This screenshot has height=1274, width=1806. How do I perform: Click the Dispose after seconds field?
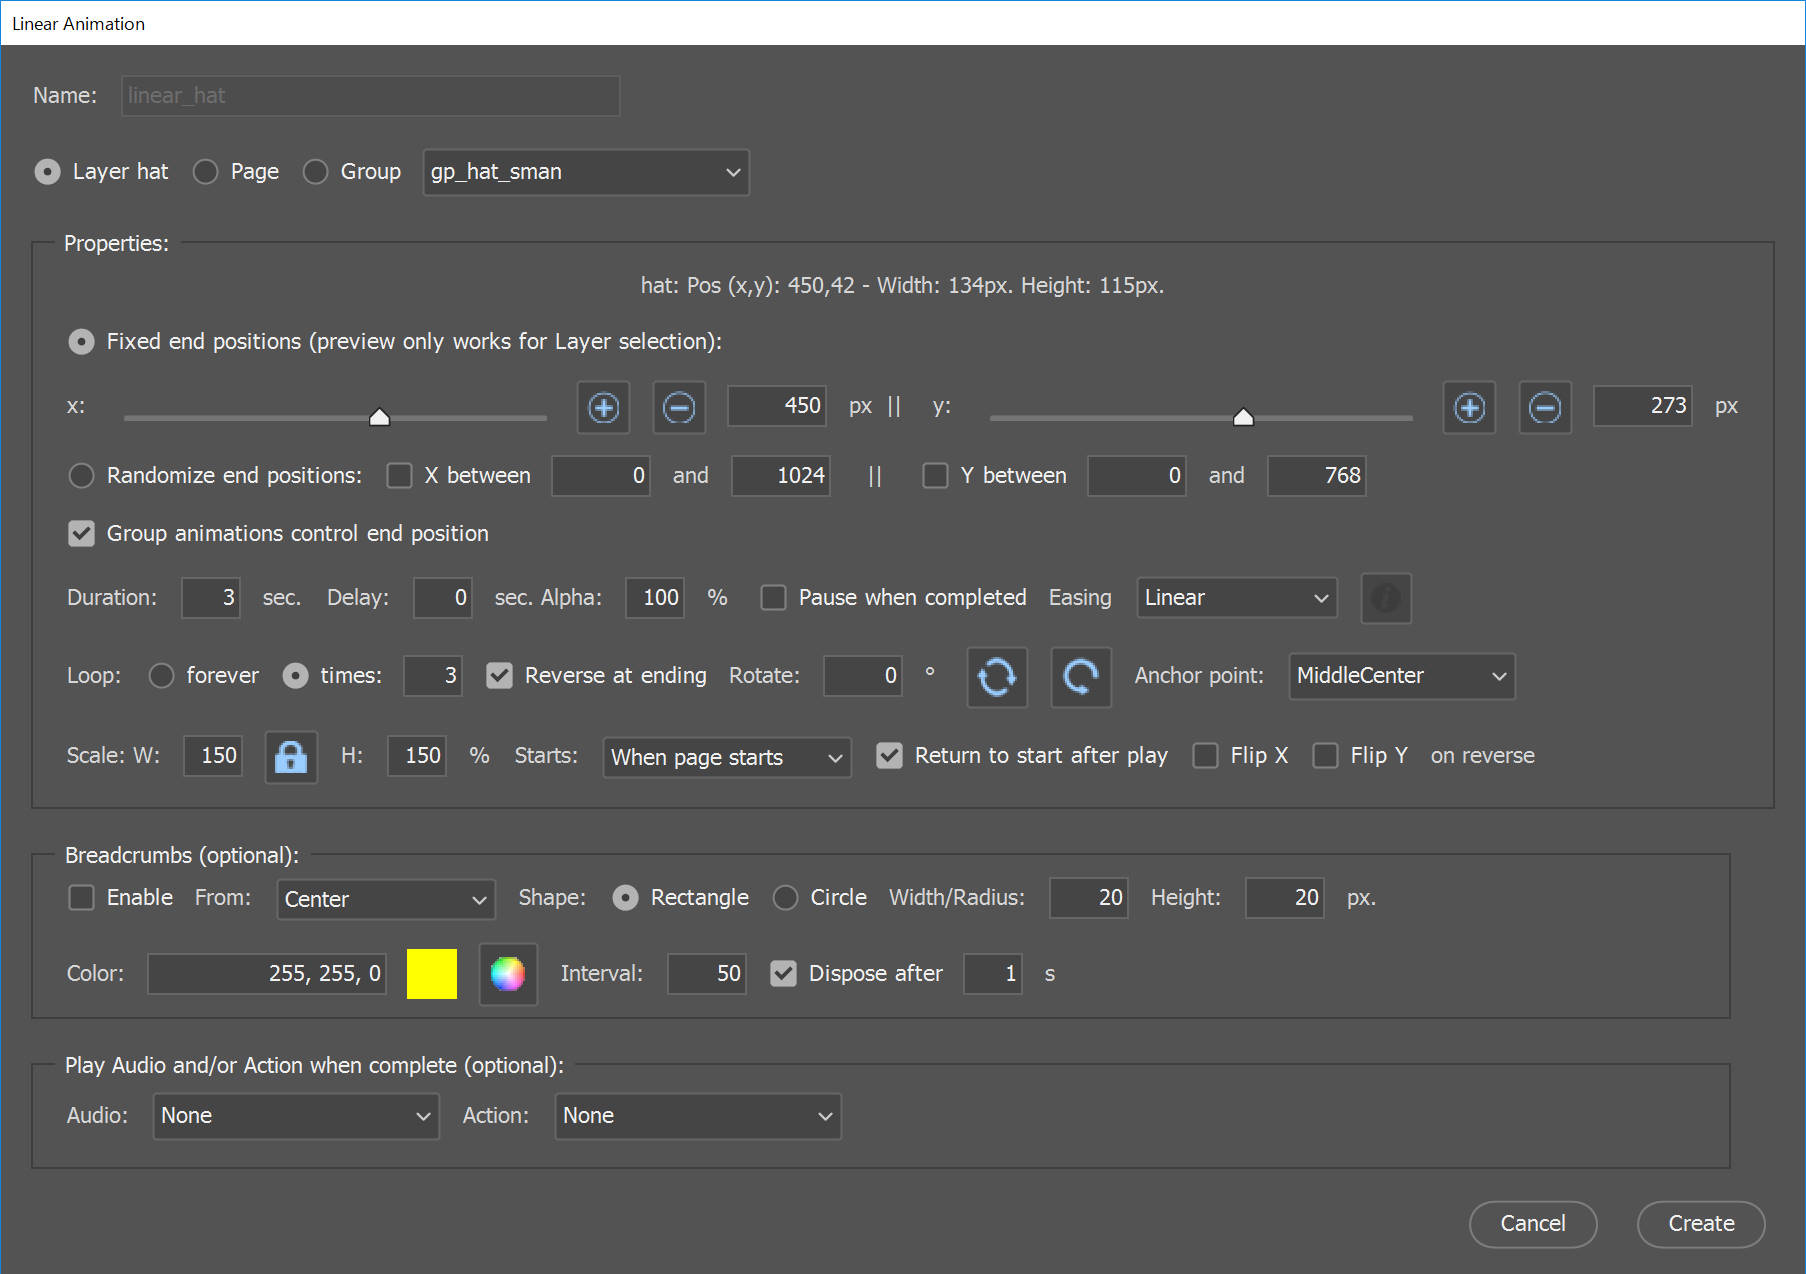[993, 974]
